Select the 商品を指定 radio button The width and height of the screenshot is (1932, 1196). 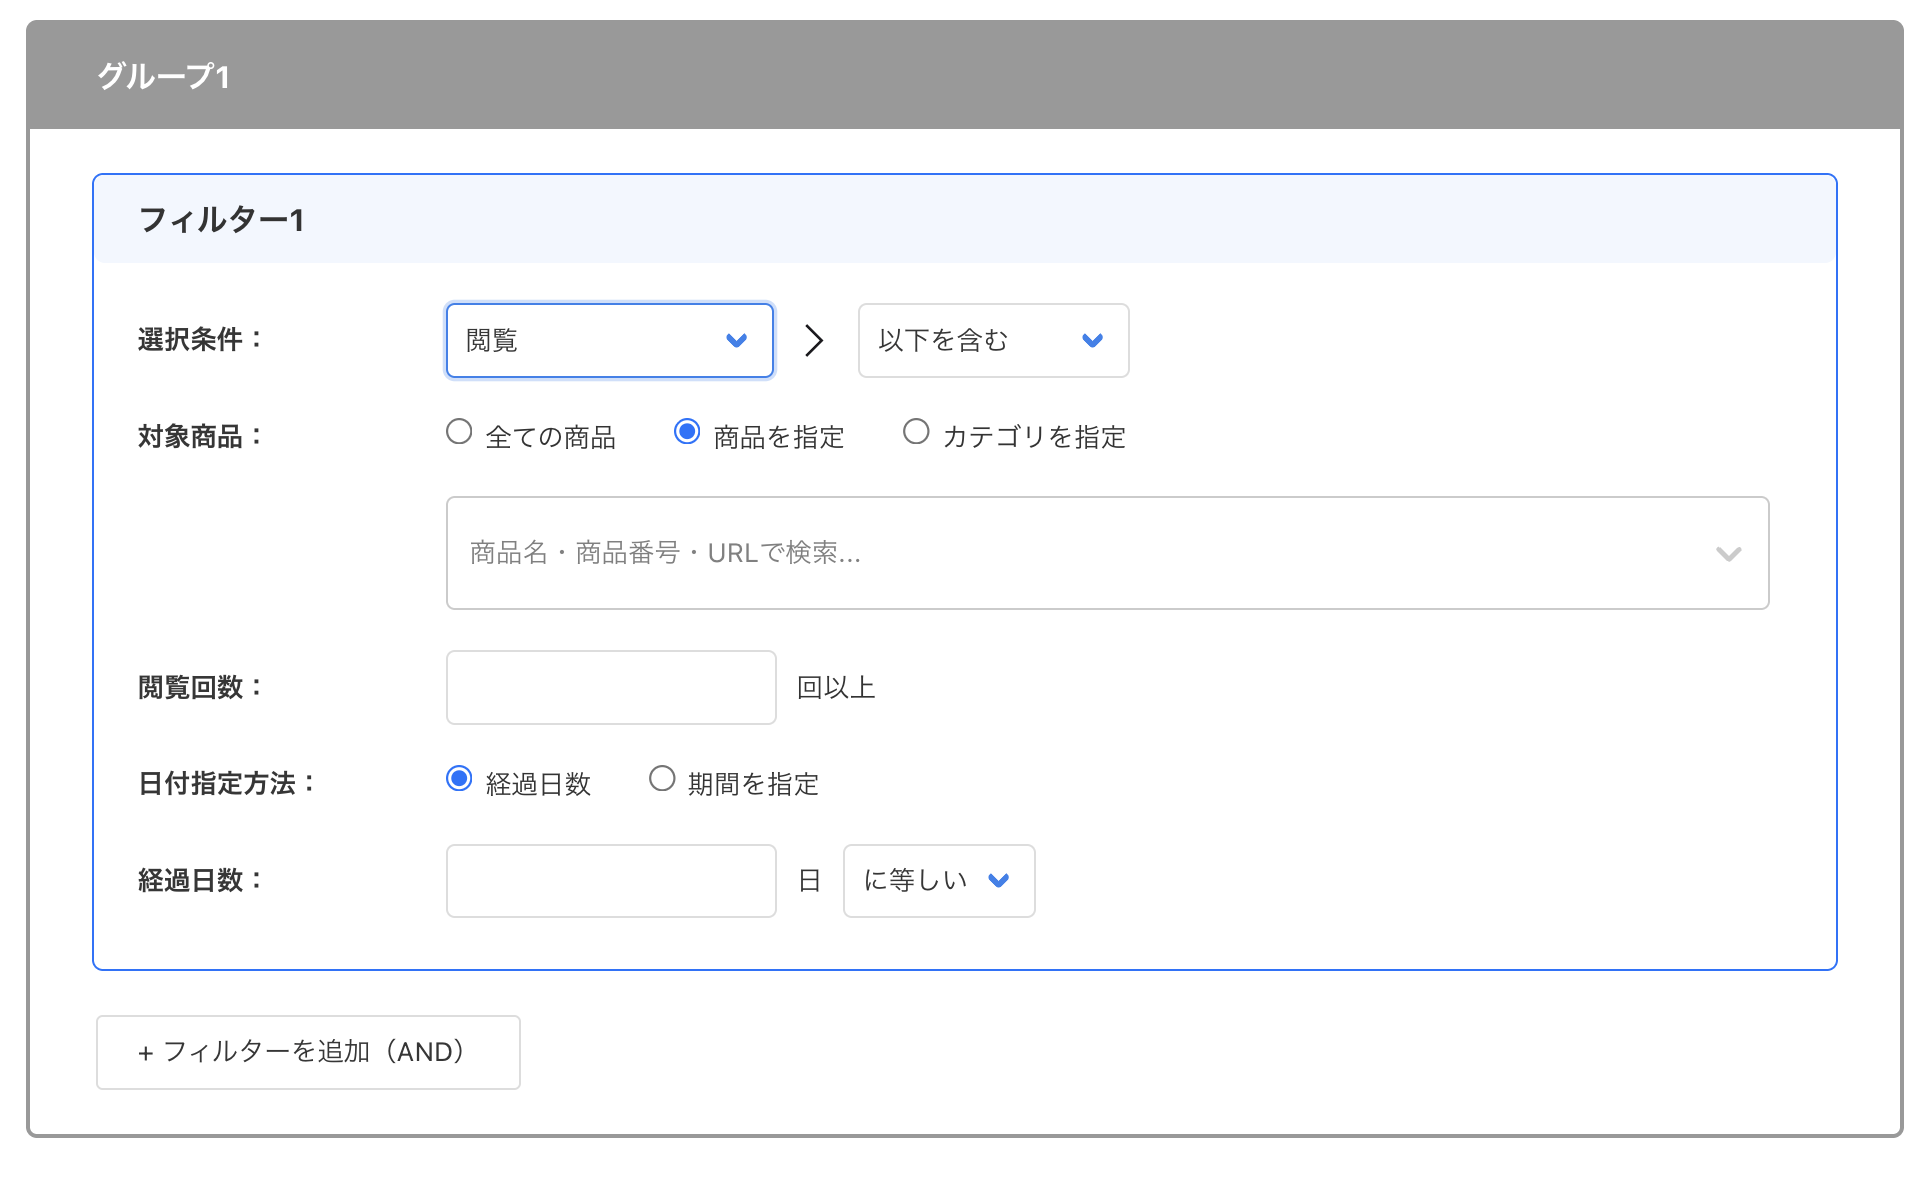pos(687,431)
